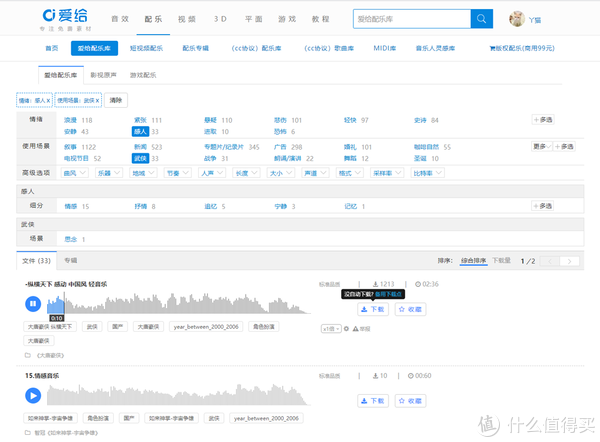Sort results by 下载量

click(x=501, y=260)
